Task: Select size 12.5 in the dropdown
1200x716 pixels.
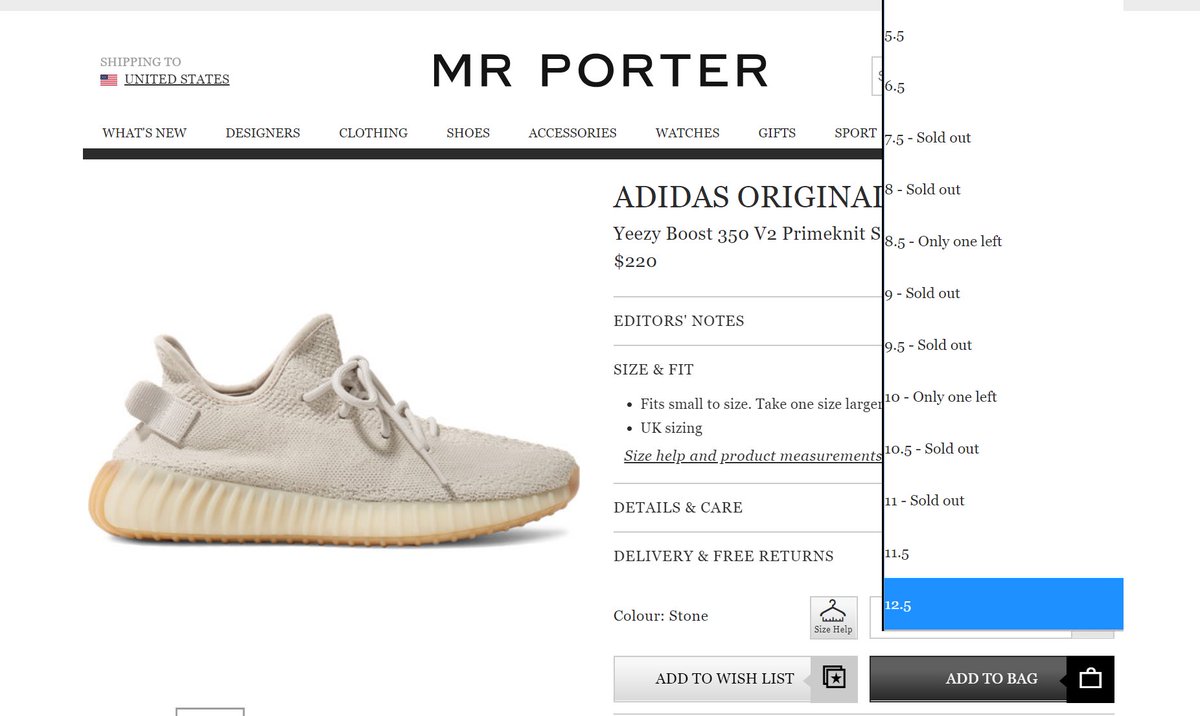Action: pos(1003,604)
